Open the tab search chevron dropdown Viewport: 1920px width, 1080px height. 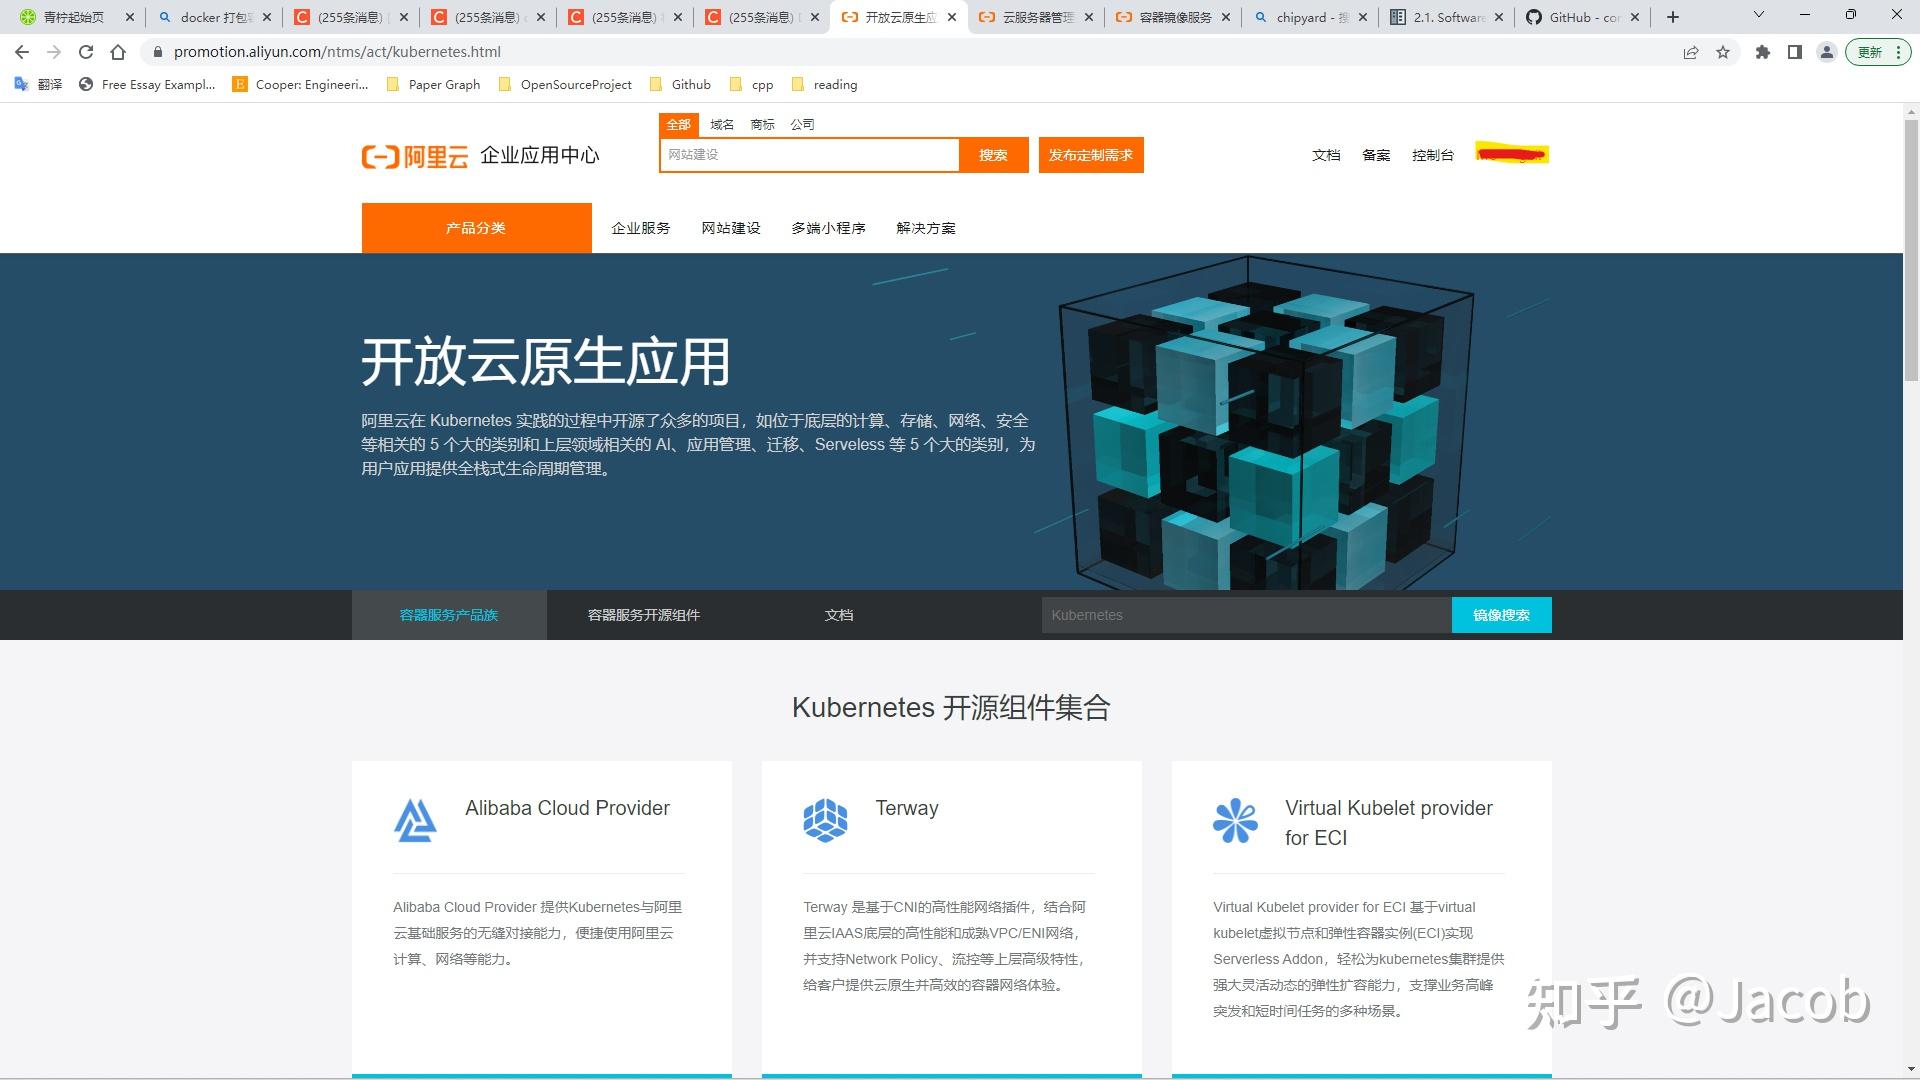pos(1757,16)
